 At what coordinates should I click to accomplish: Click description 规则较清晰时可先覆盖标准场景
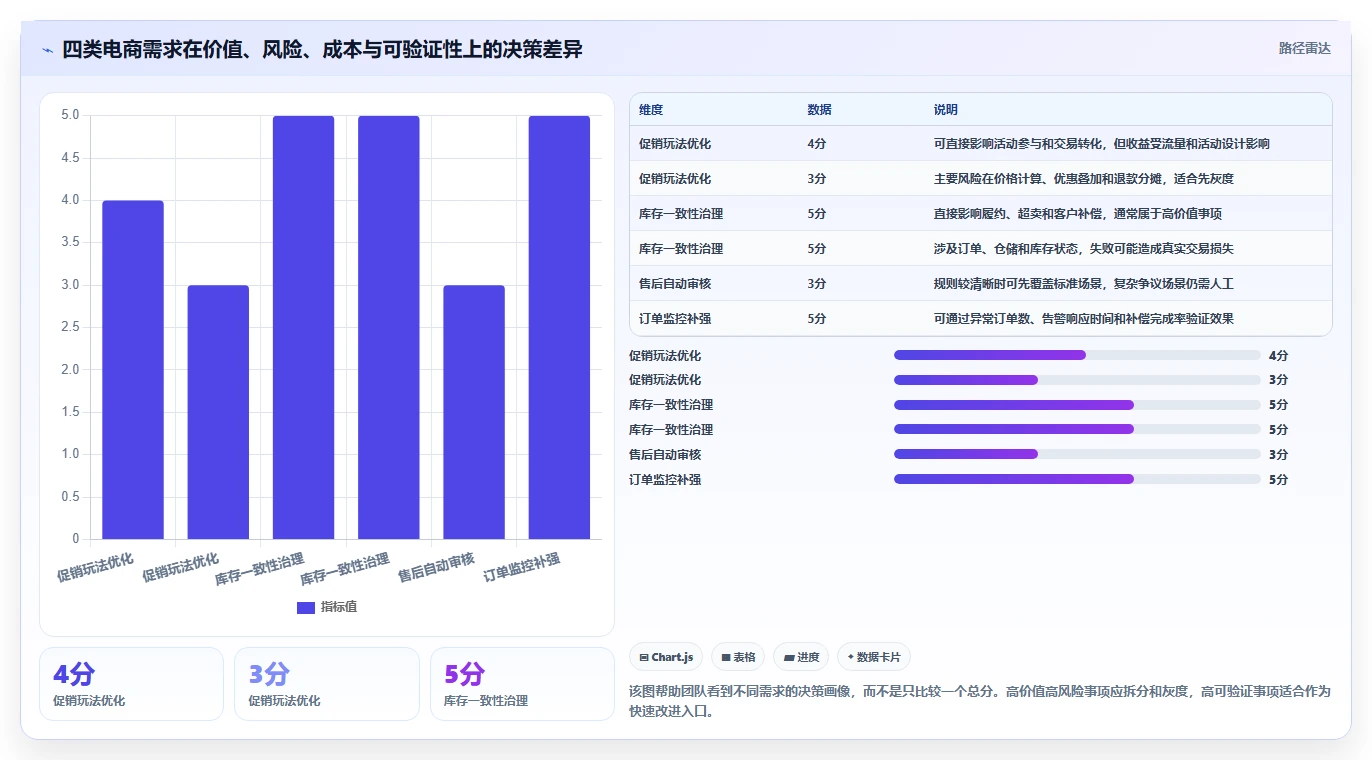[x=1084, y=284]
